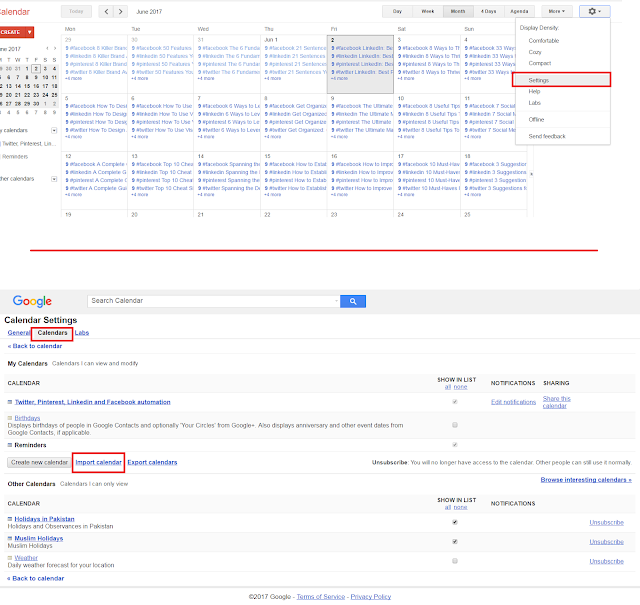Viewport: 640px width, 605px height.
Task: Click the top Back to calendar link
Action: pos(35,346)
